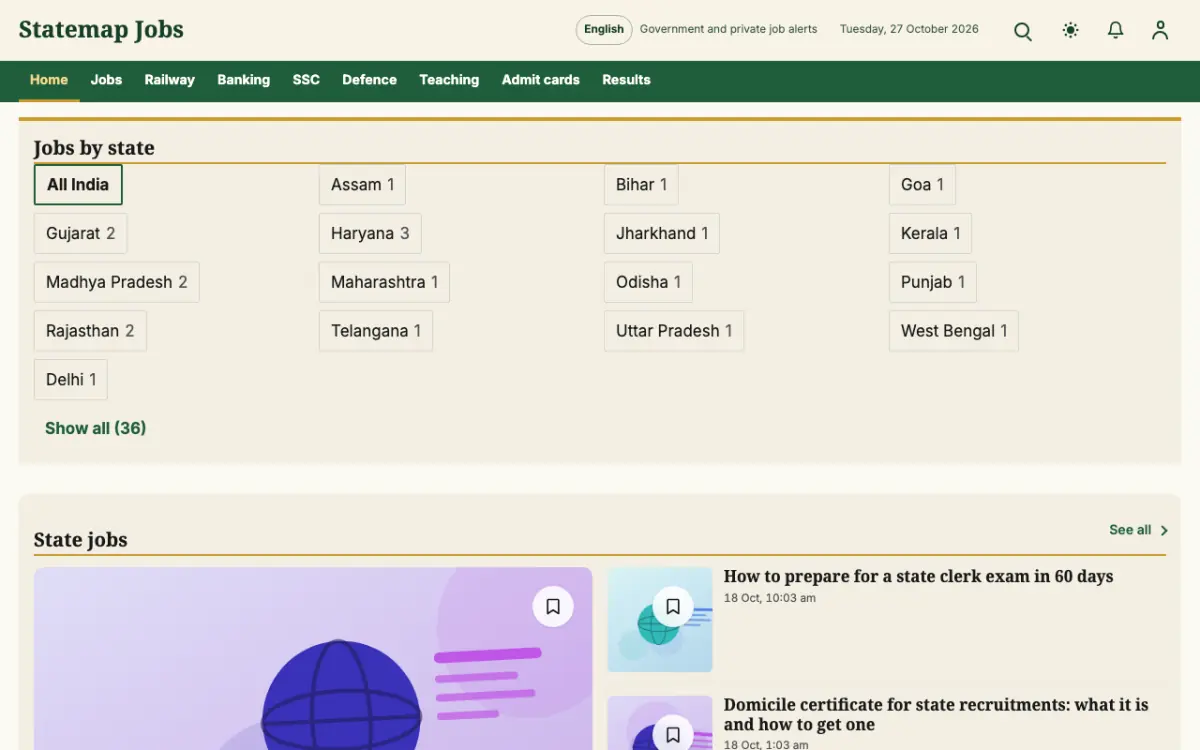Click the 'State jobs' section heading
This screenshot has width=1200, height=750.
point(81,540)
